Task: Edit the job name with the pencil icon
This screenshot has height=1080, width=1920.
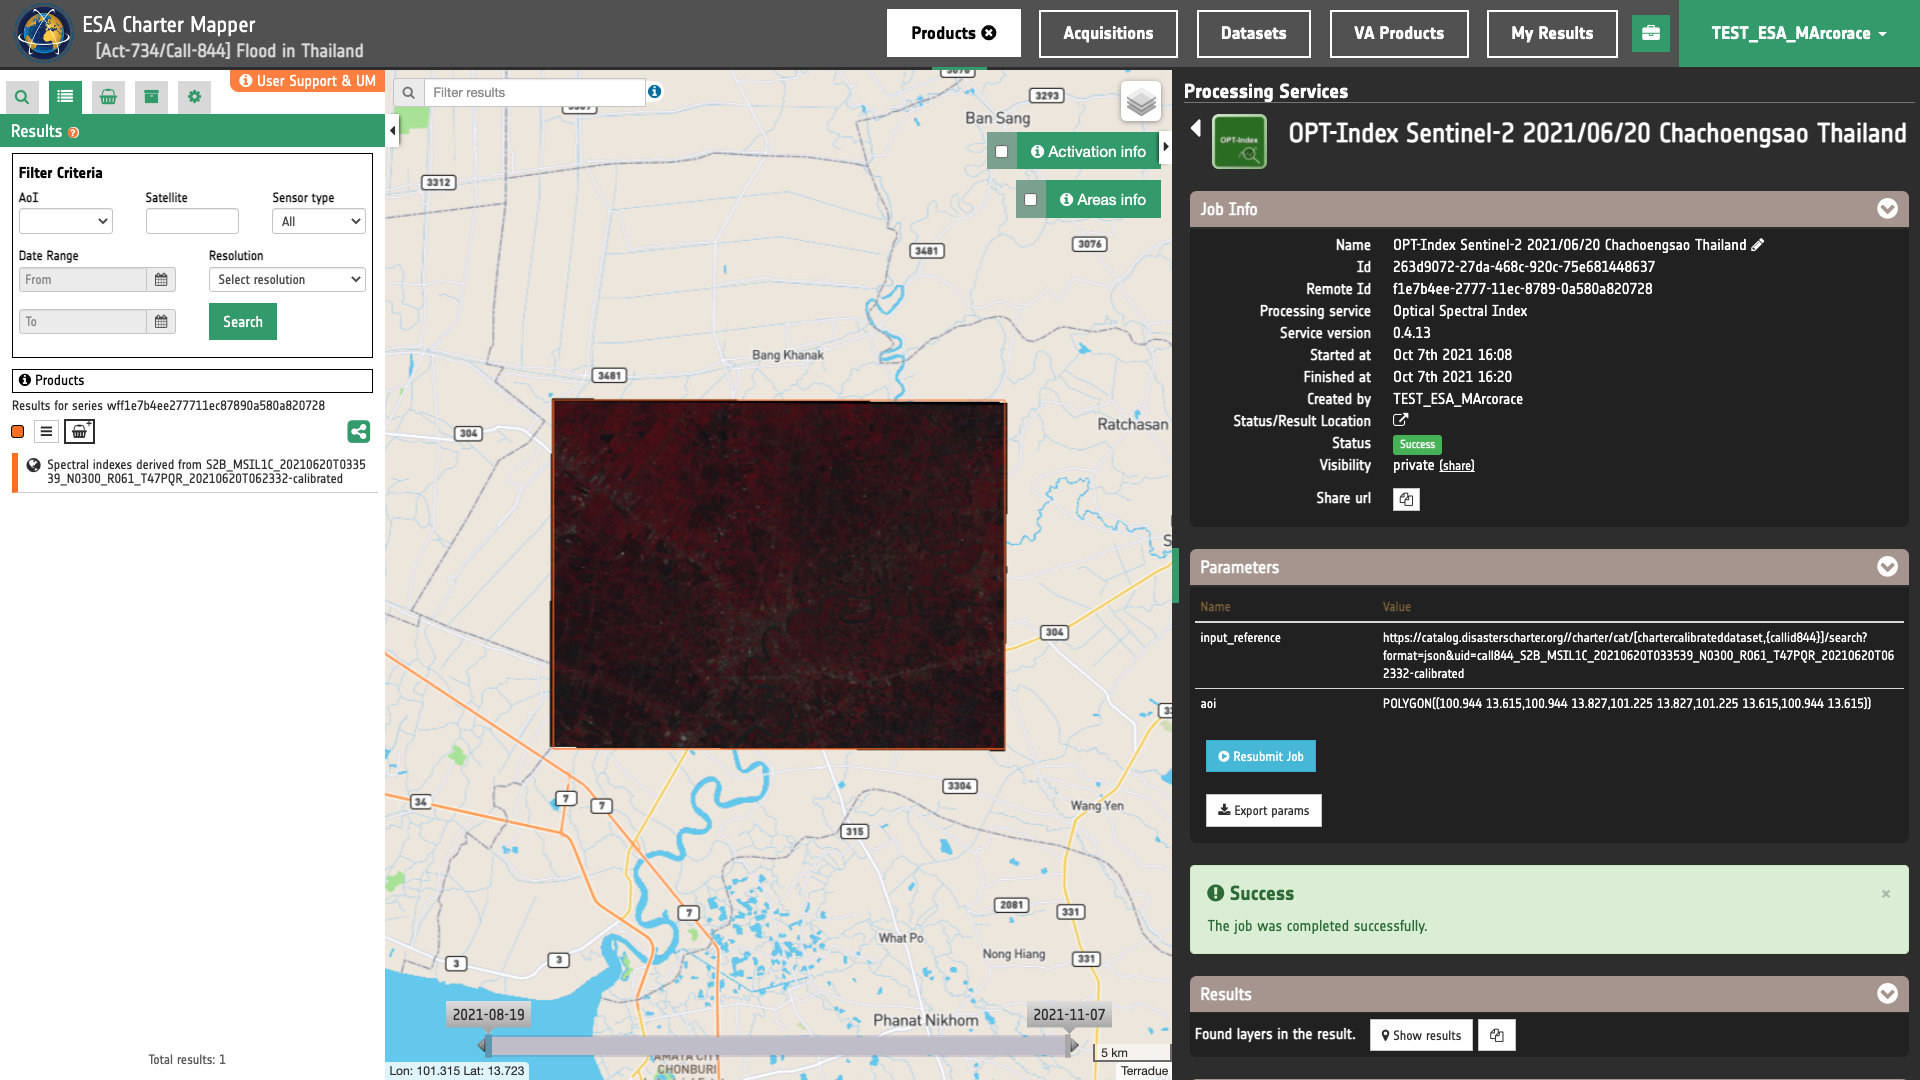Action: click(x=1758, y=245)
